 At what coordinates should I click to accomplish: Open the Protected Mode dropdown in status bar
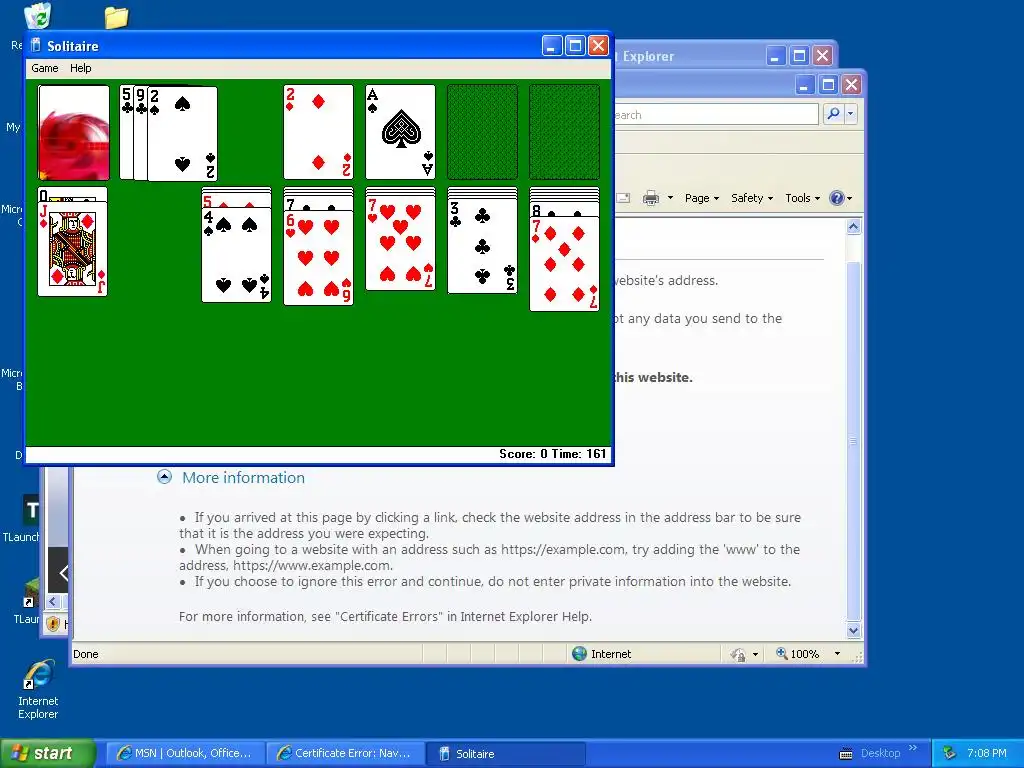[756, 654]
